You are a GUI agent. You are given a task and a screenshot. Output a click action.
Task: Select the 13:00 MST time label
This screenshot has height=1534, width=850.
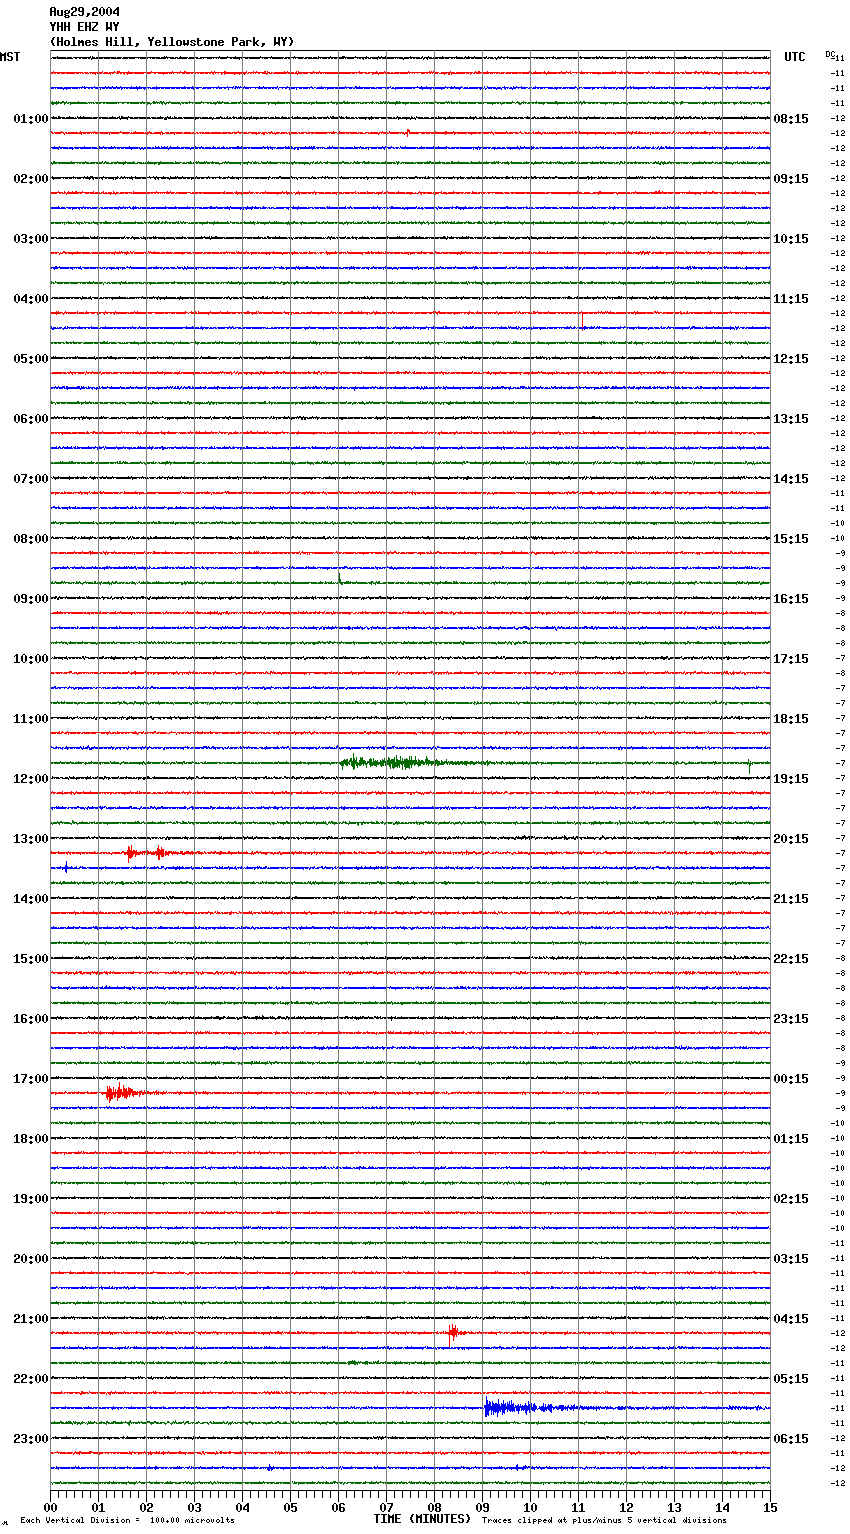coord(31,839)
